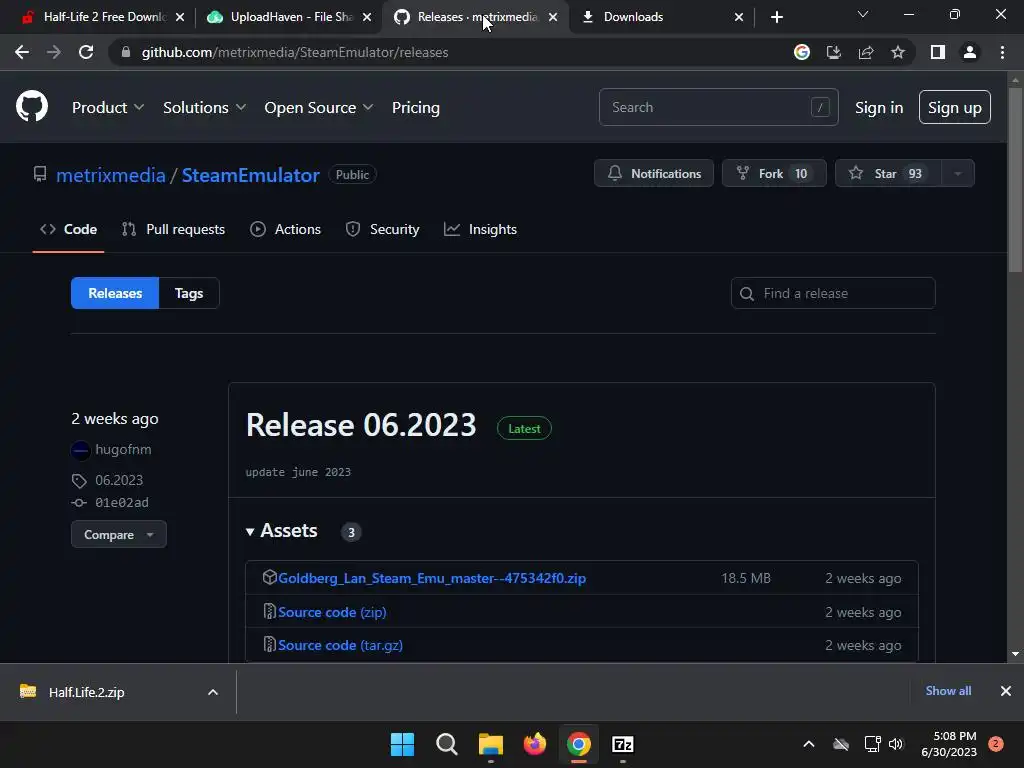
Task: Download Source code (zip)
Action: [332, 612]
